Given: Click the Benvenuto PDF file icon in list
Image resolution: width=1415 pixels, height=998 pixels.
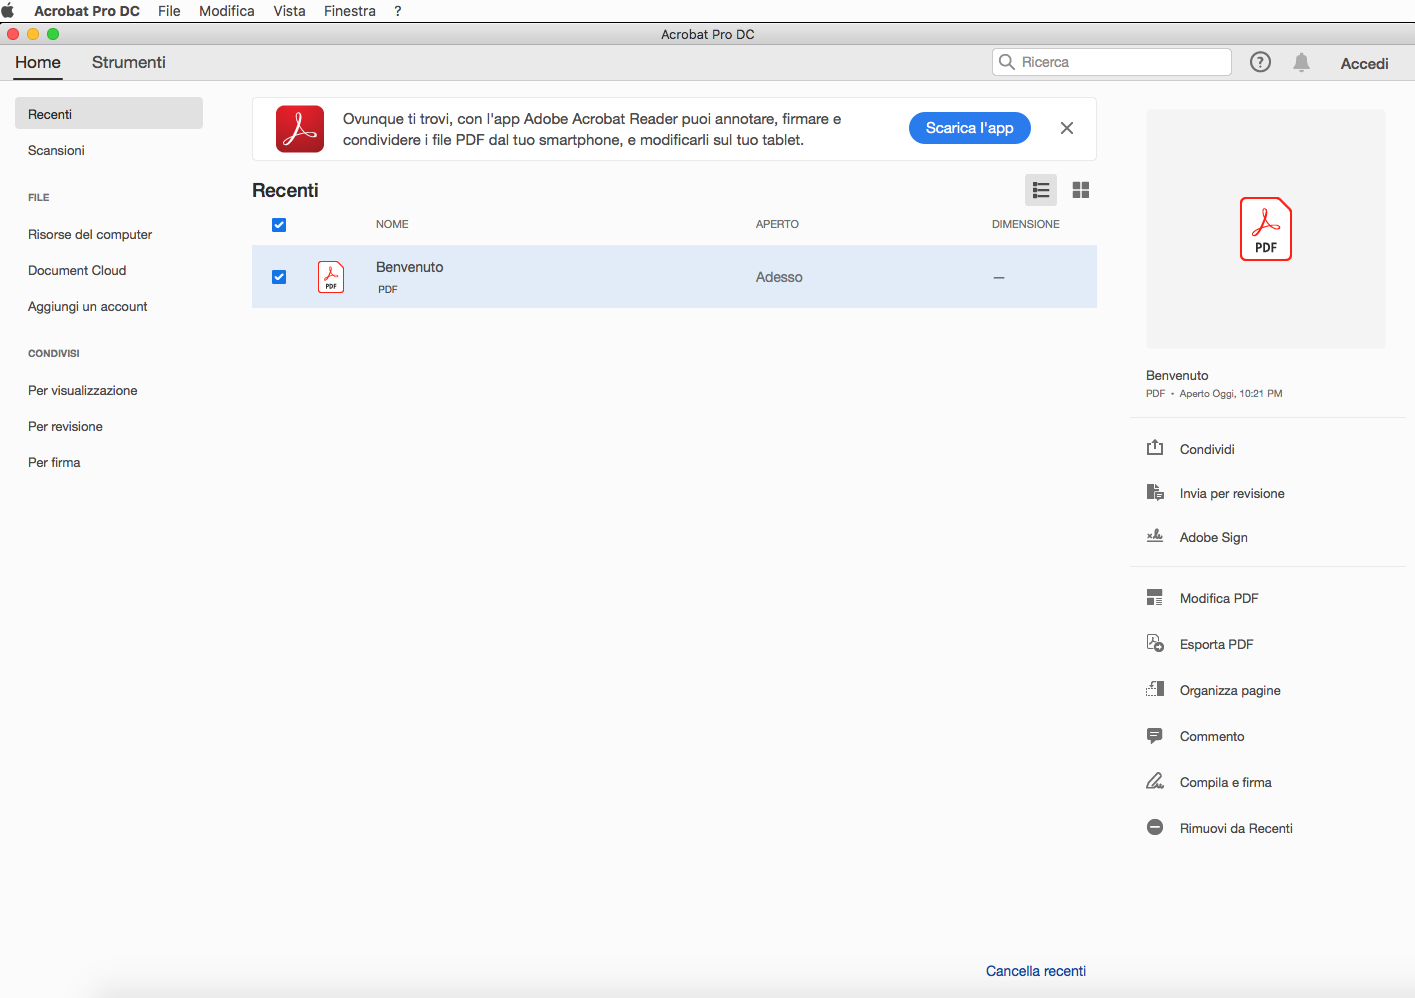Looking at the screenshot, I should pyautogui.click(x=331, y=277).
